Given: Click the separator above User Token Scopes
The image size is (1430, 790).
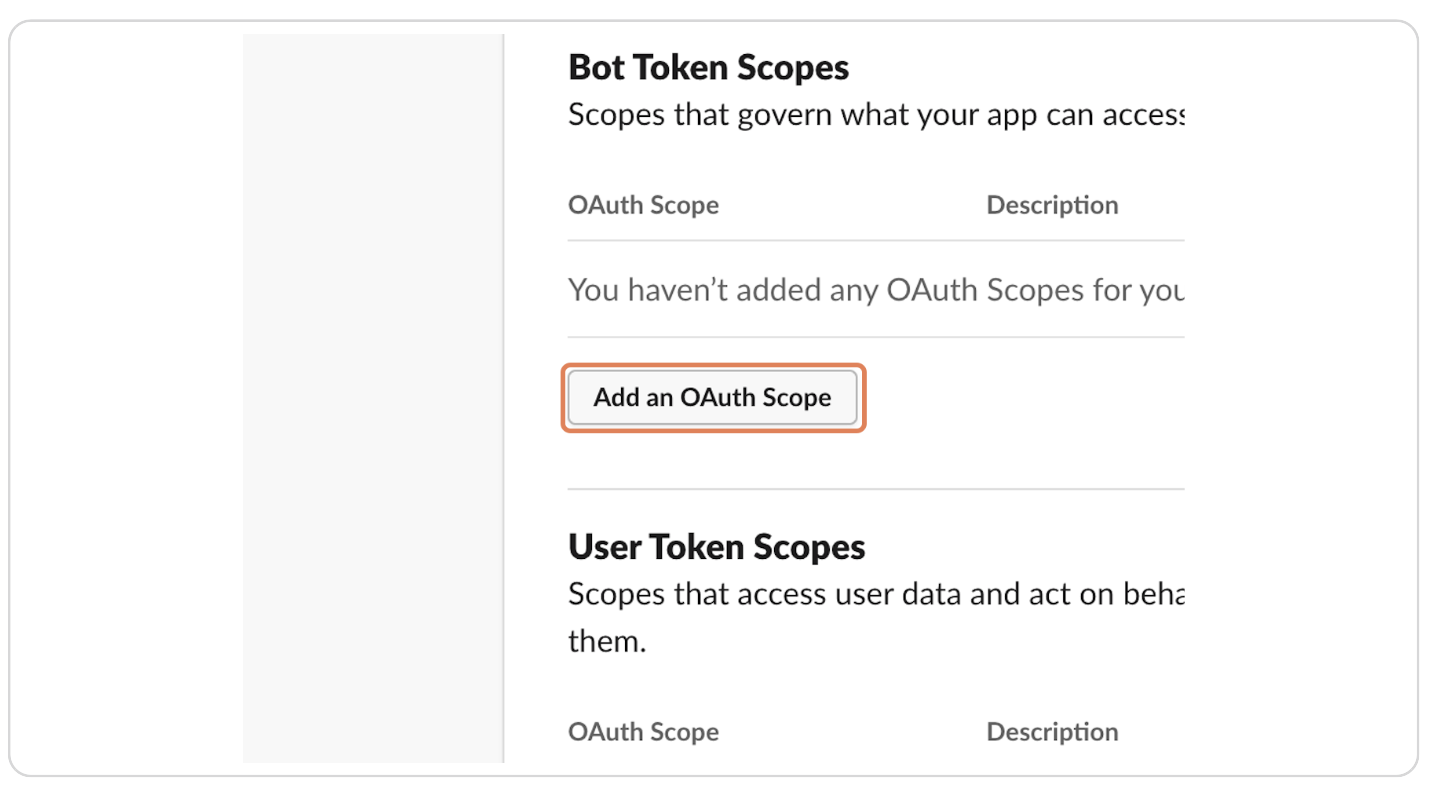Looking at the screenshot, I should pos(875,489).
